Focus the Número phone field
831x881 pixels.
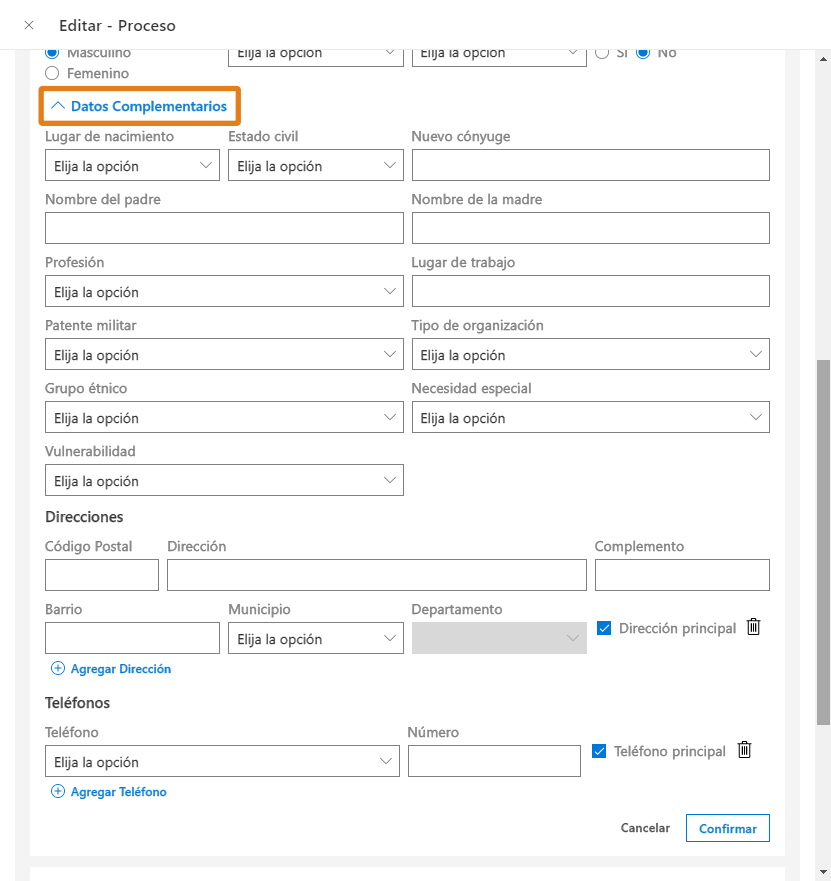click(494, 761)
